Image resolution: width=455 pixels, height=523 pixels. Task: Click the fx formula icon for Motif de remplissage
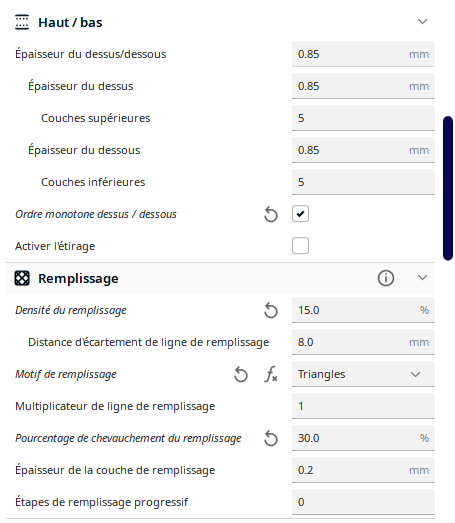coord(271,374)
